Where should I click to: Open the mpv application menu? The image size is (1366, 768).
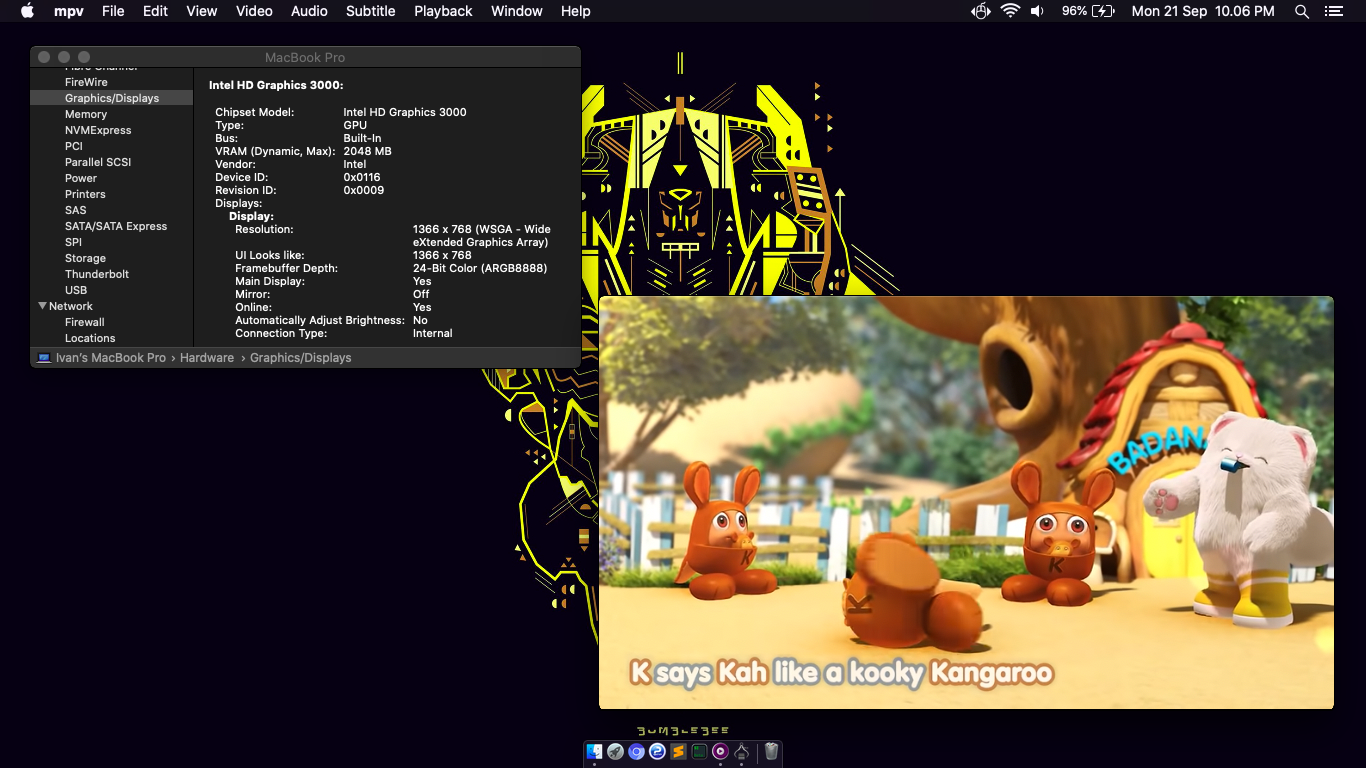[69, 11]
